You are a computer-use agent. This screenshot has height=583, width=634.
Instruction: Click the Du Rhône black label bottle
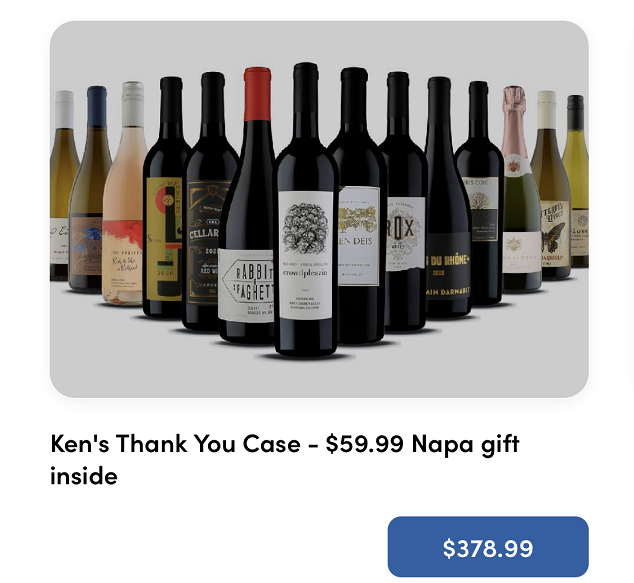tap(448, 265)
